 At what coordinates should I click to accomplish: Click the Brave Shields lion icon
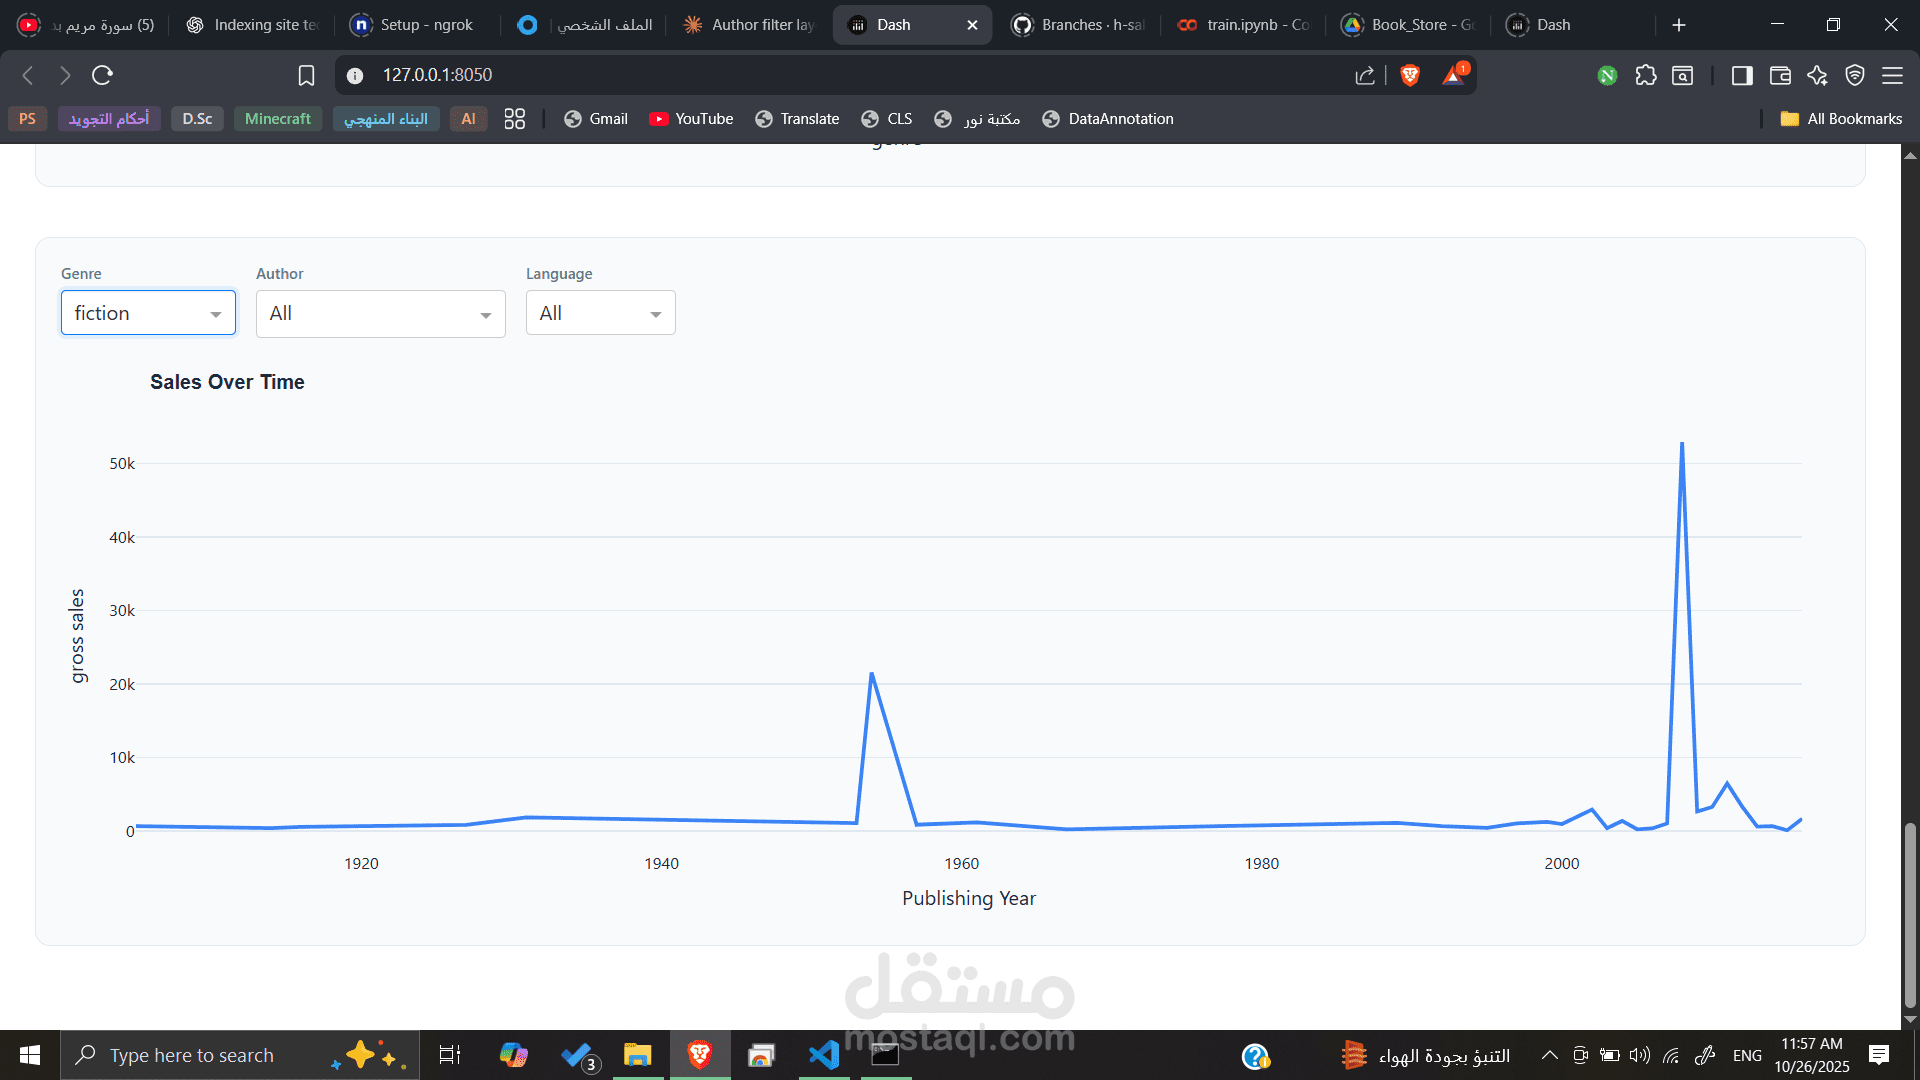pos(1410,75)
